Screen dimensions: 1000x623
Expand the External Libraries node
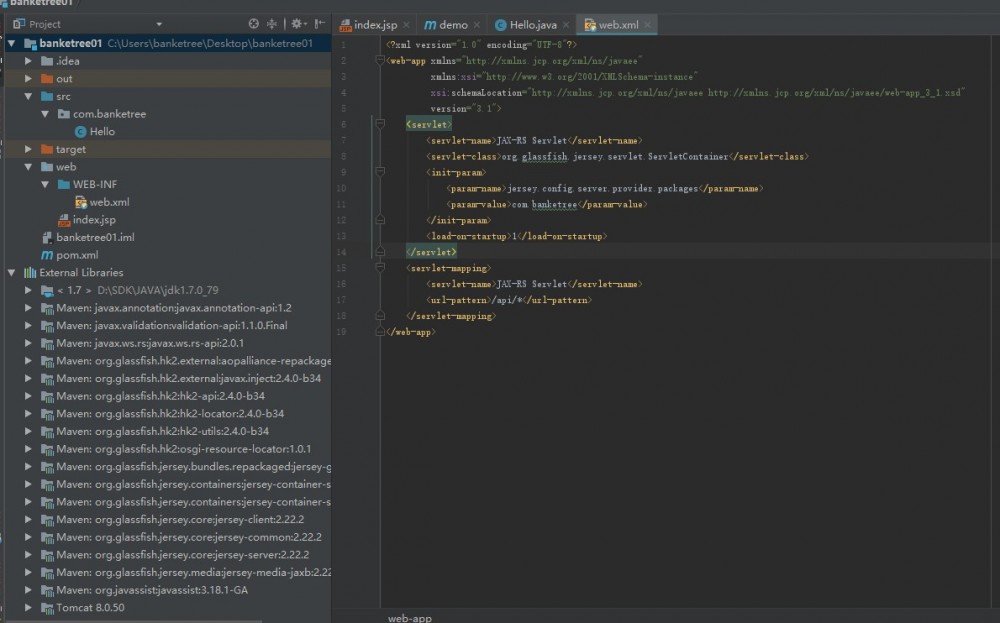coord(10,272)
